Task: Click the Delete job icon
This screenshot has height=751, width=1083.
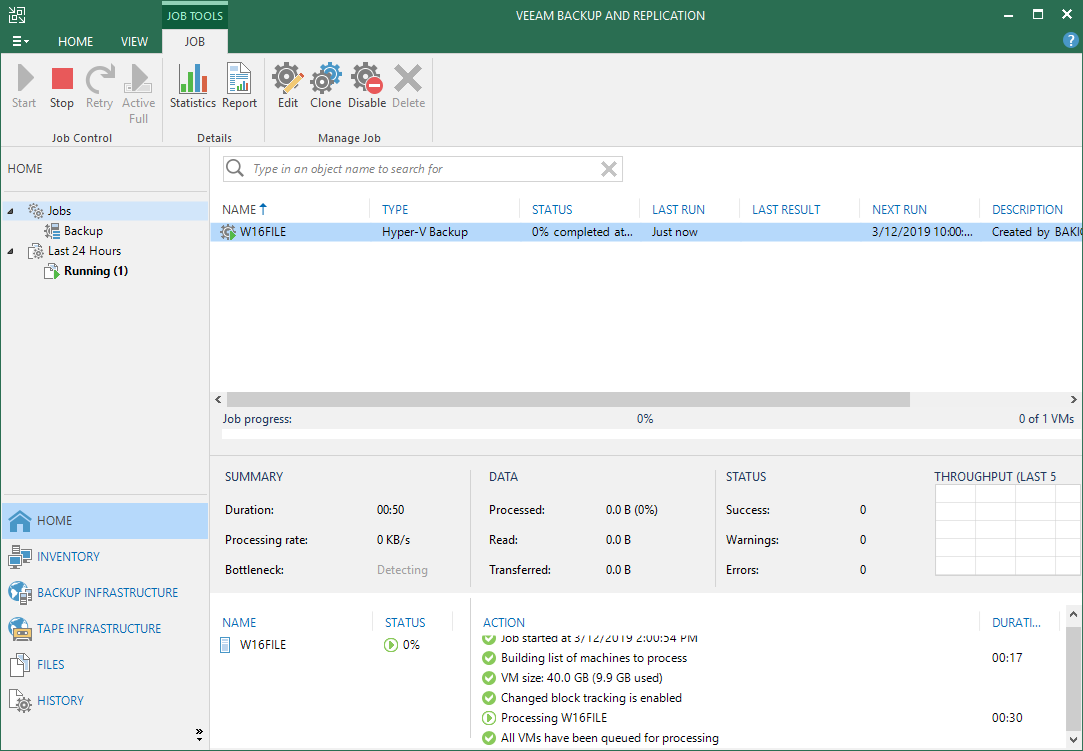Action: coord(408,86)
